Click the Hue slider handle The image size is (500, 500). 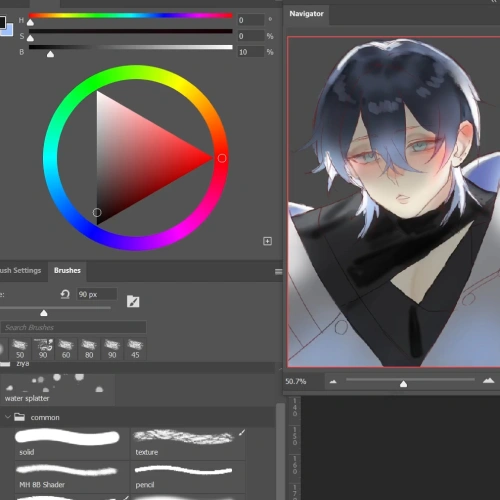(30, 22)
